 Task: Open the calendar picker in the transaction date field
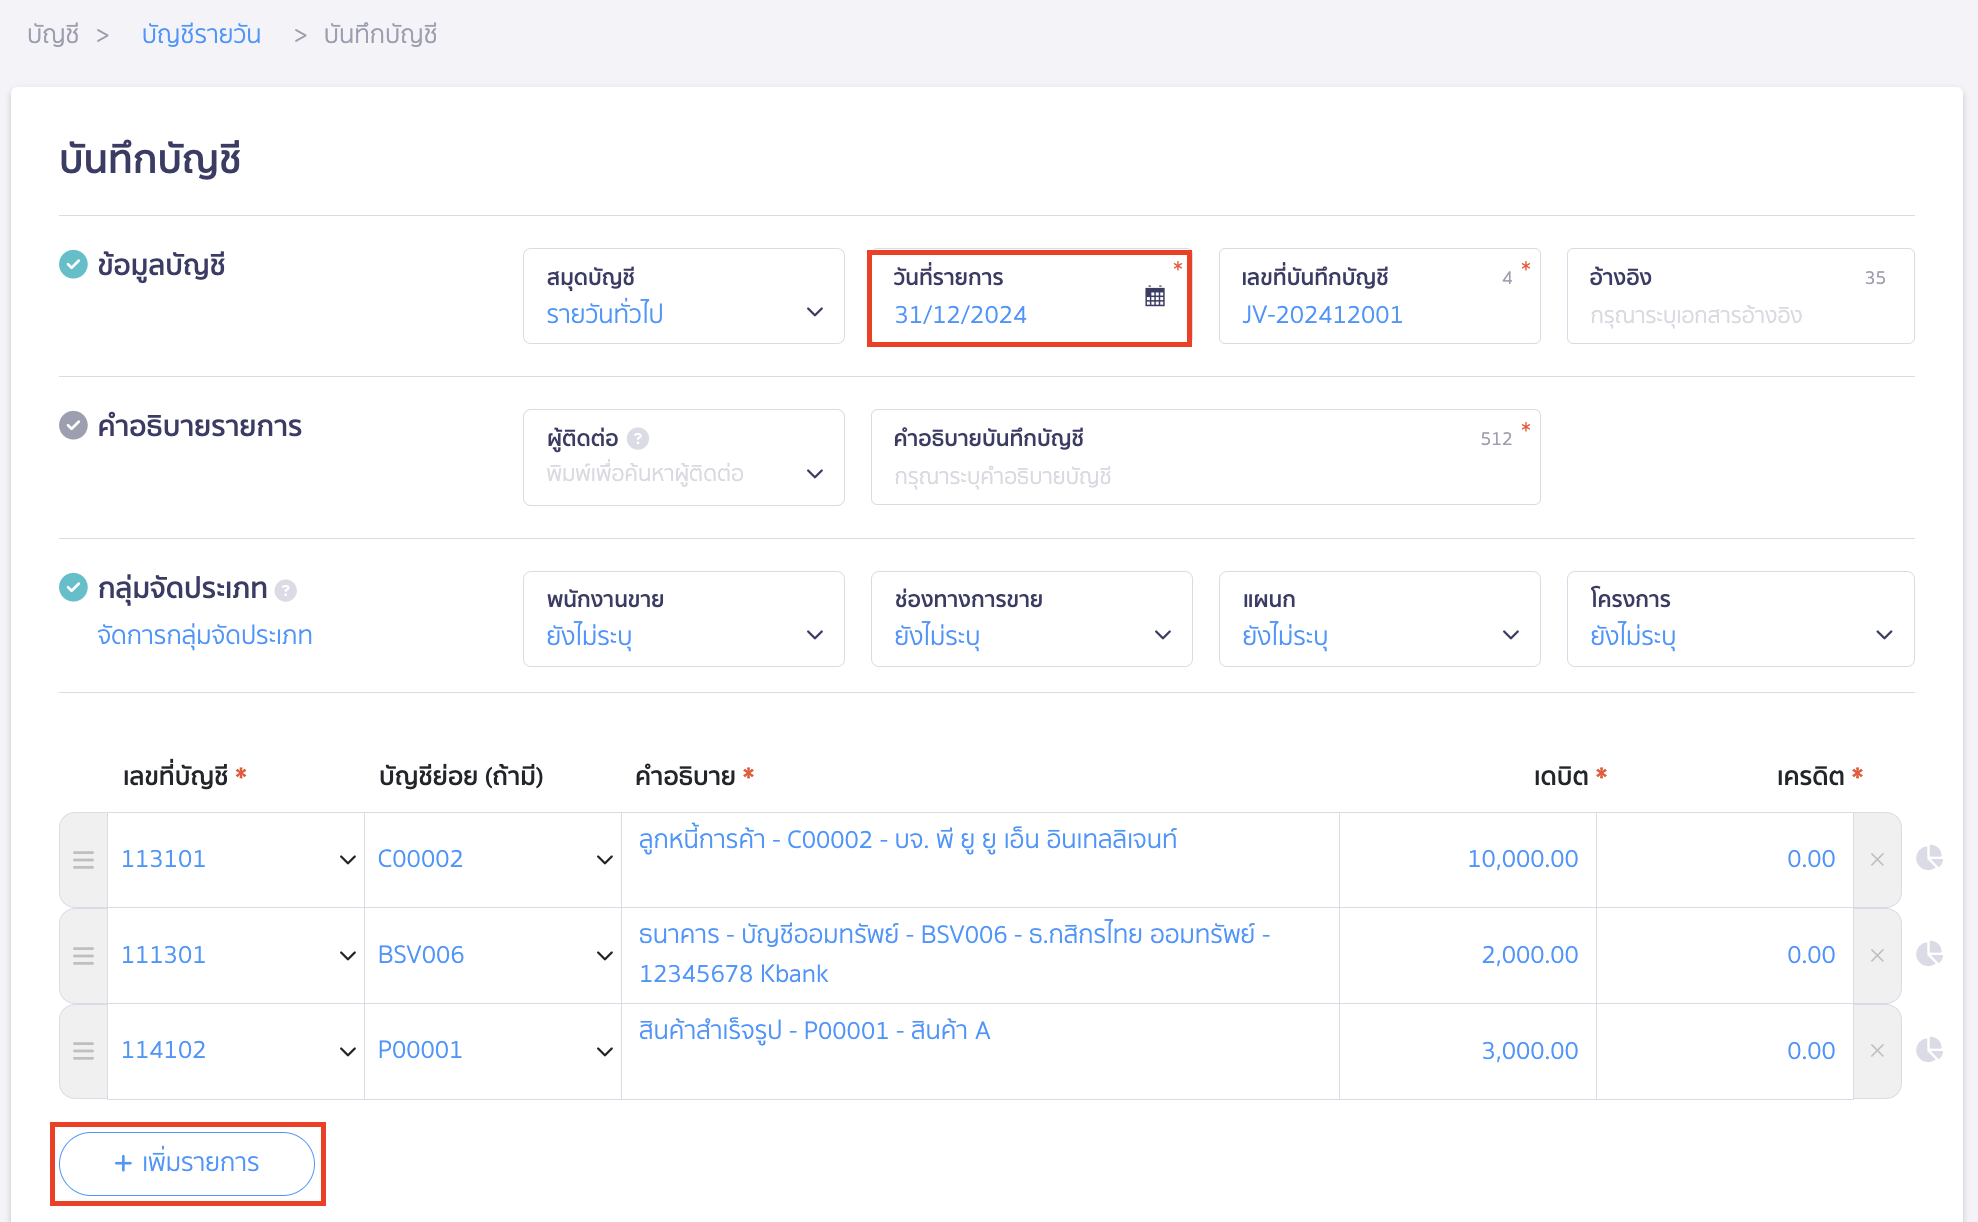[1154, 297]
